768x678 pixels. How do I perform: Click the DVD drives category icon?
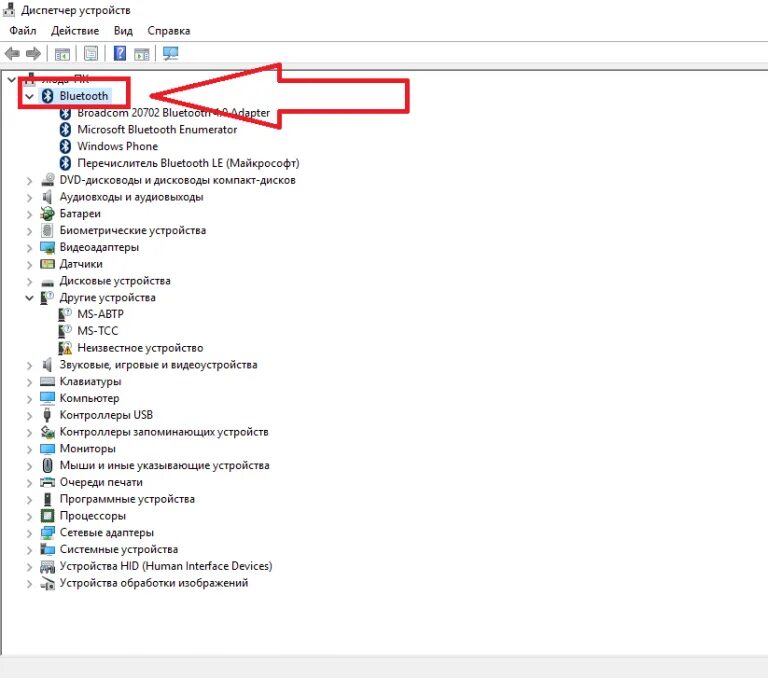click(48, 180)
